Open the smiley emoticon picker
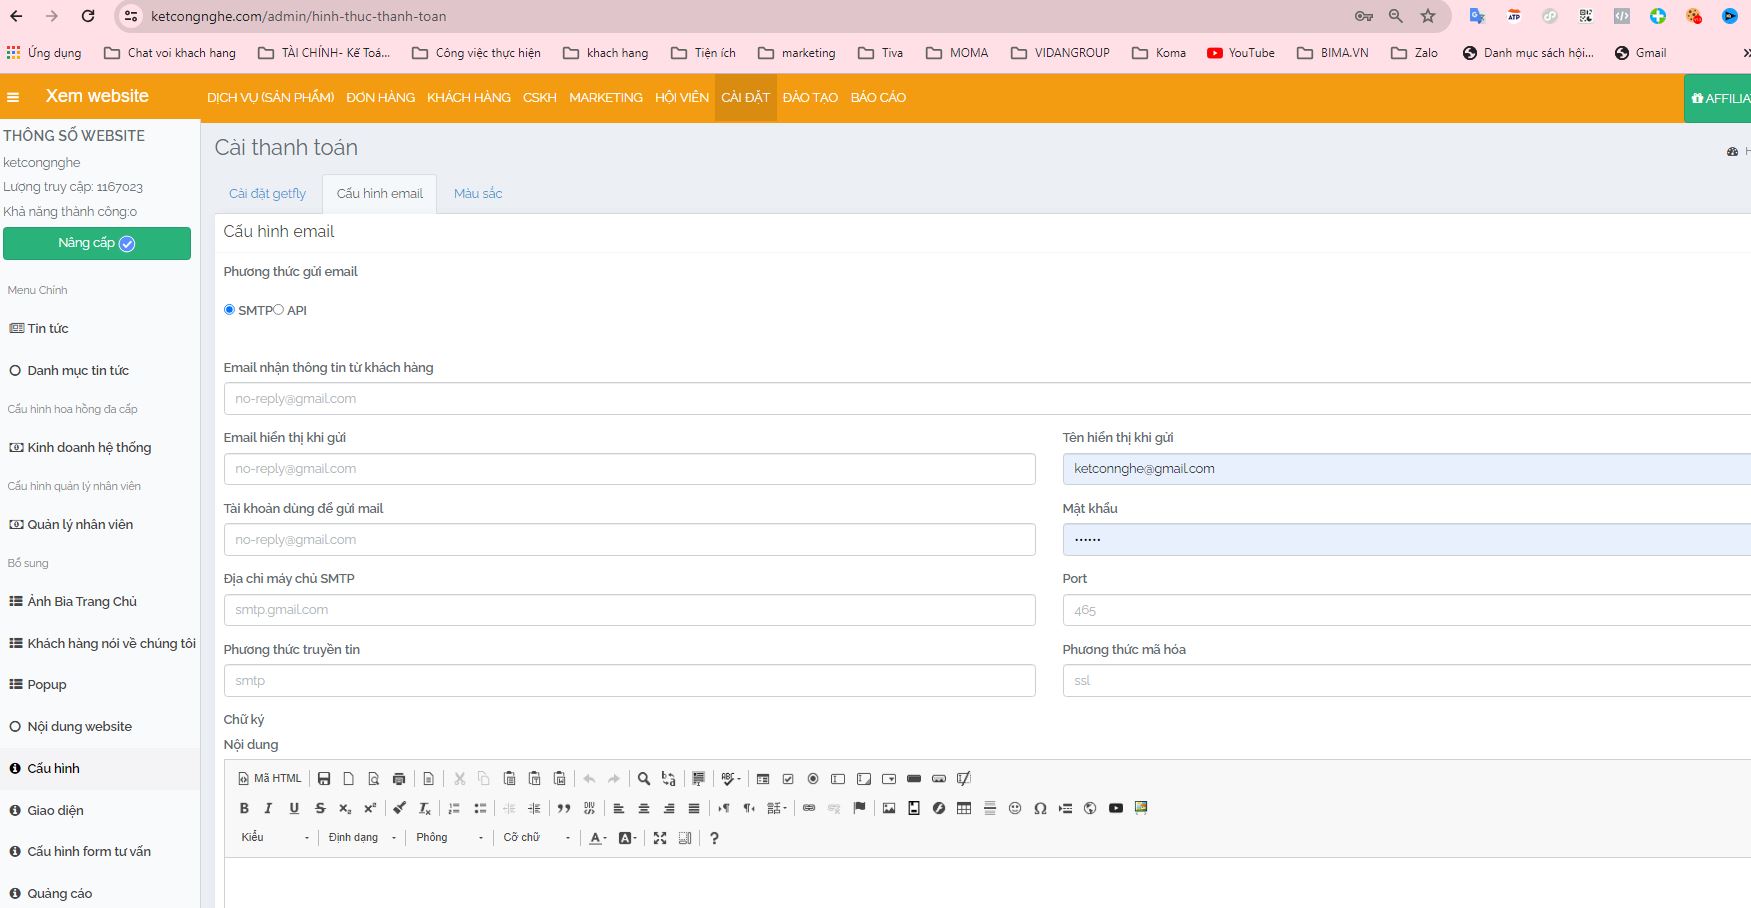Viewport: 1751px width, 908px height. point(1015,808)
